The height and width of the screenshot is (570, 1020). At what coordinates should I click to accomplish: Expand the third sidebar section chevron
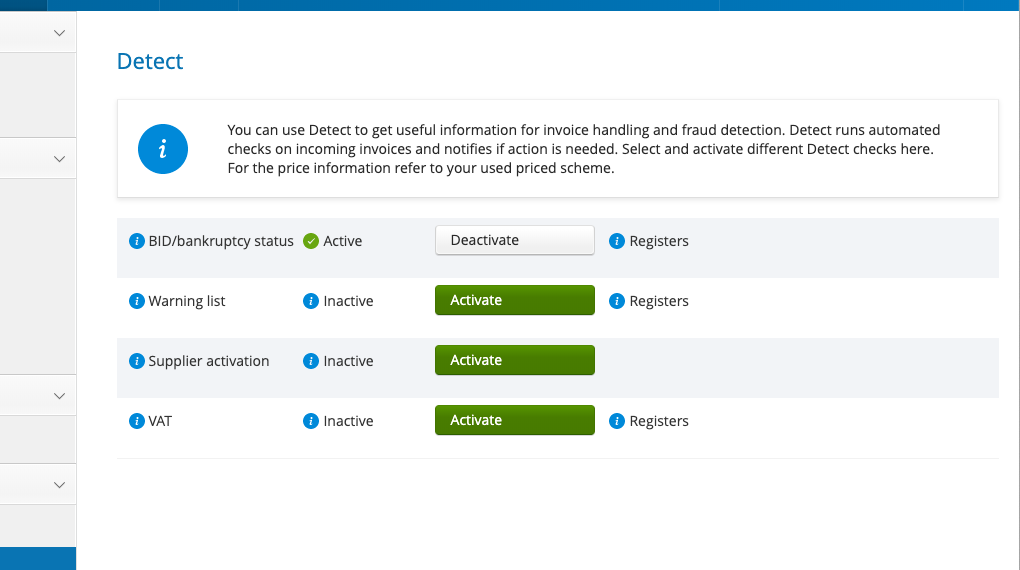[59, 396]
